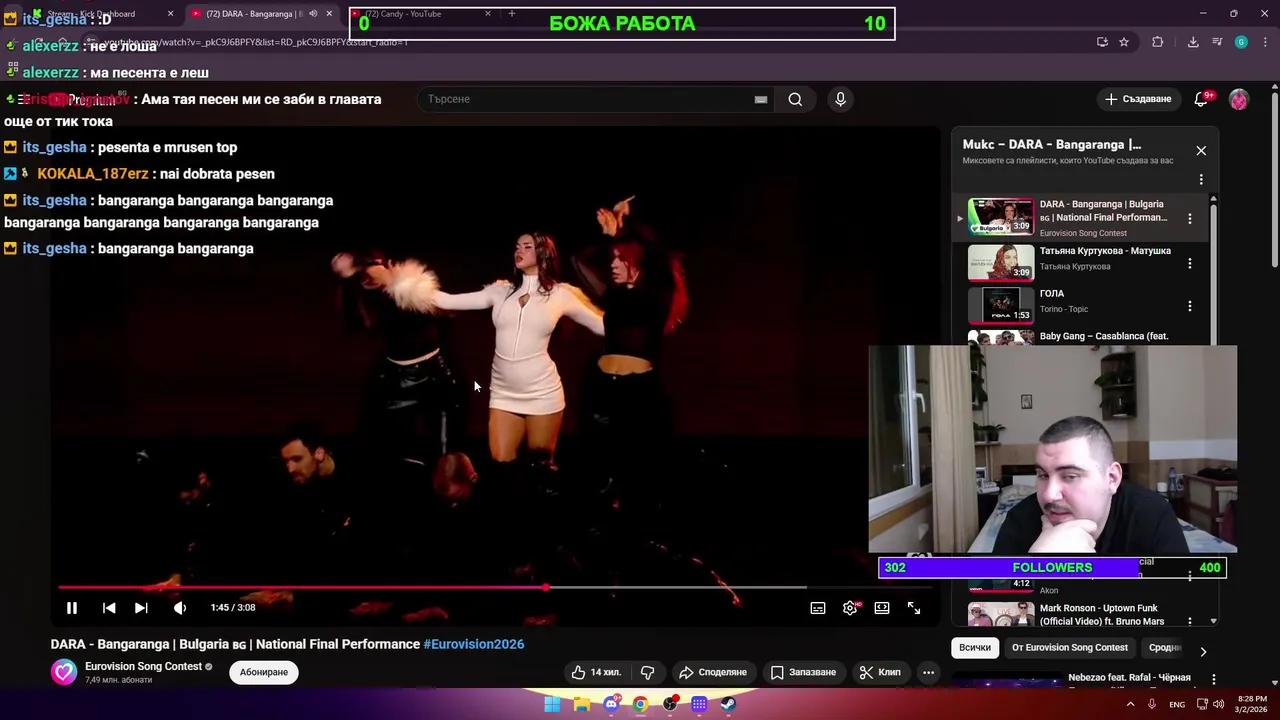Pause the video with the pause button

72,608
